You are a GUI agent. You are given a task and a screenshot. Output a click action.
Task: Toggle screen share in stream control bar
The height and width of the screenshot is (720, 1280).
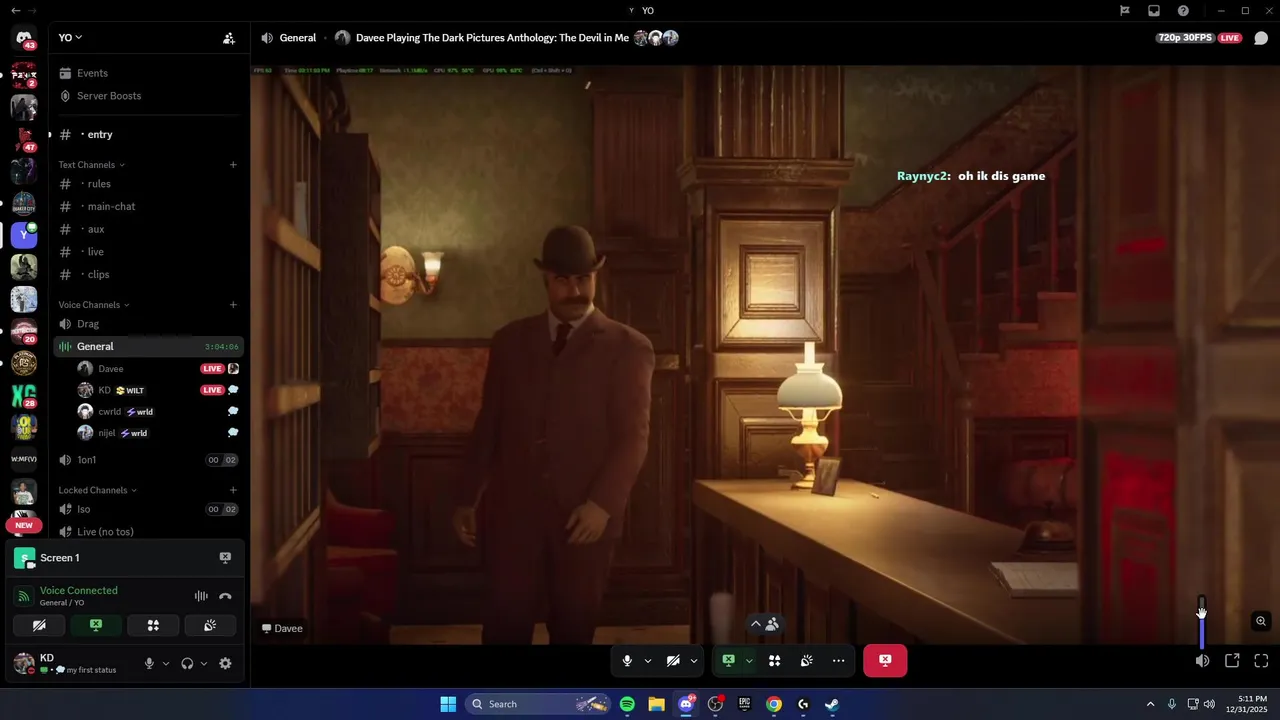coord(728,660)
